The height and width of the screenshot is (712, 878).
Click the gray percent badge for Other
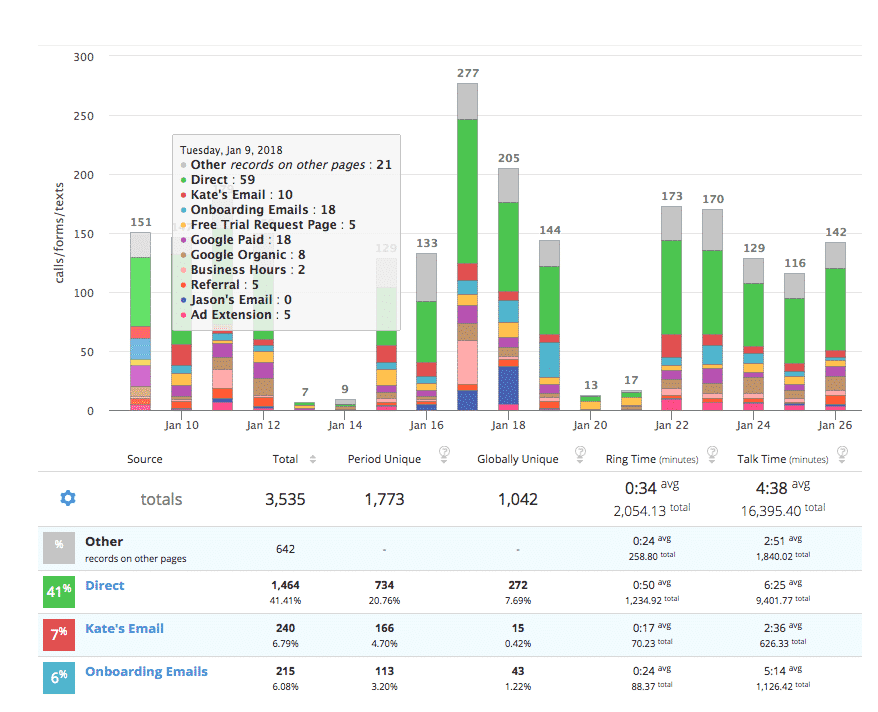click(59, 548)
